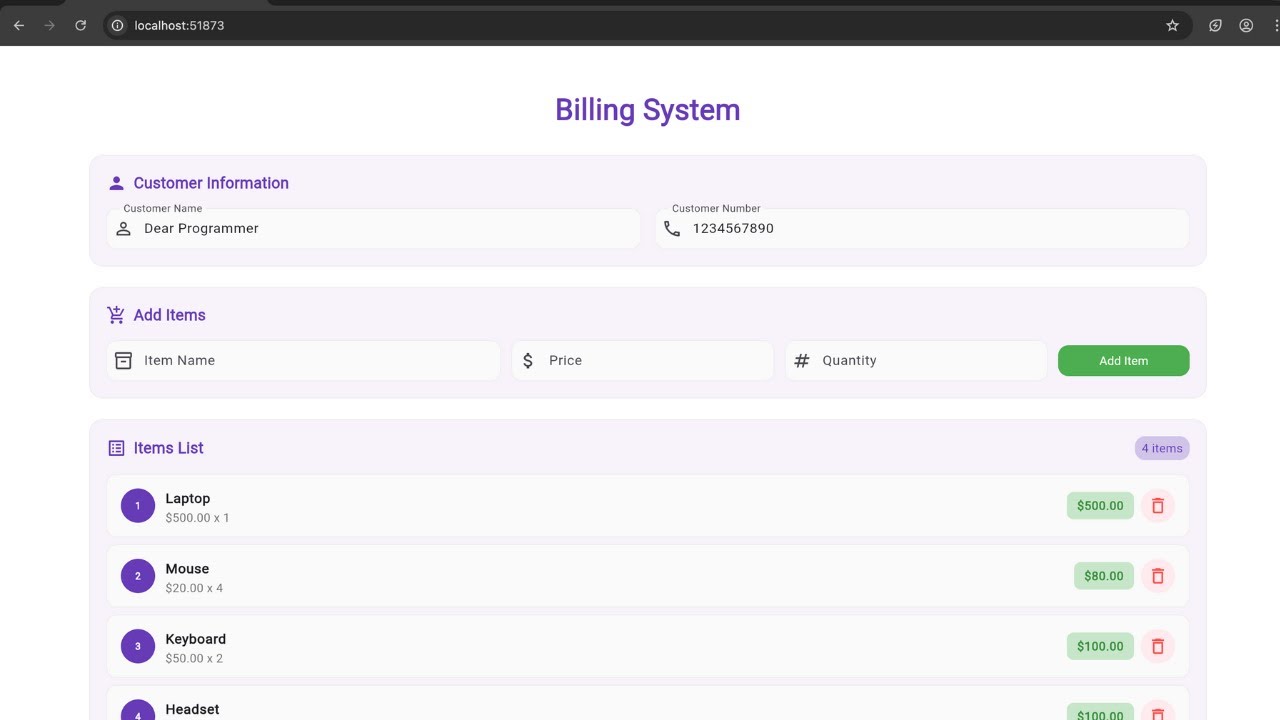Image resolution: width=1280 pixels, height=720 pixels.
Task: Click the person outline icon in Customer Name
Action: point(123,229)
